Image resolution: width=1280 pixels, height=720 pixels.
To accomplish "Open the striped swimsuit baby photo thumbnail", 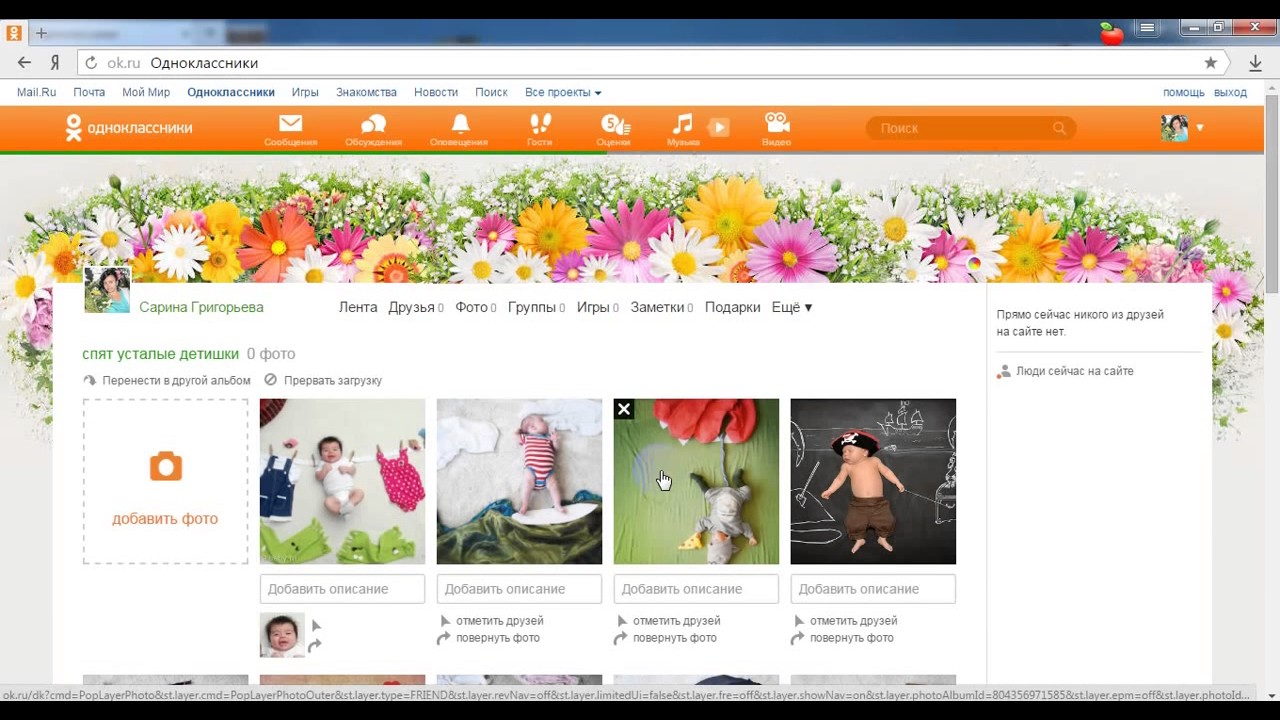I will point(519,481).
